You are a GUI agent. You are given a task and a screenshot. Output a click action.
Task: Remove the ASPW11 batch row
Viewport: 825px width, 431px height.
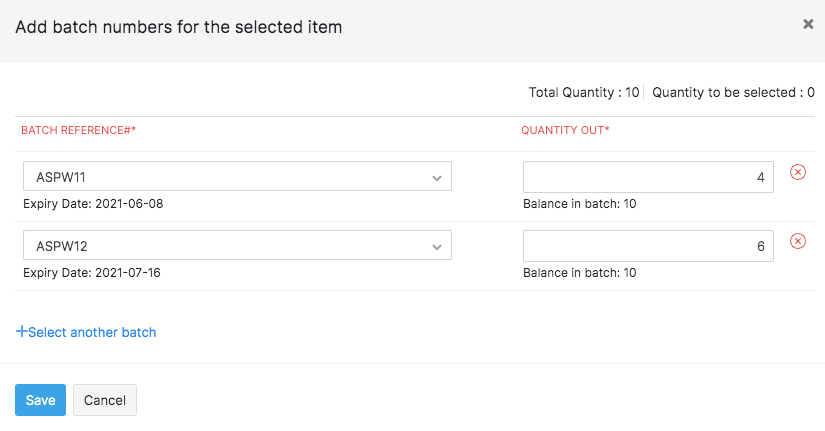(x=798, y=172)
